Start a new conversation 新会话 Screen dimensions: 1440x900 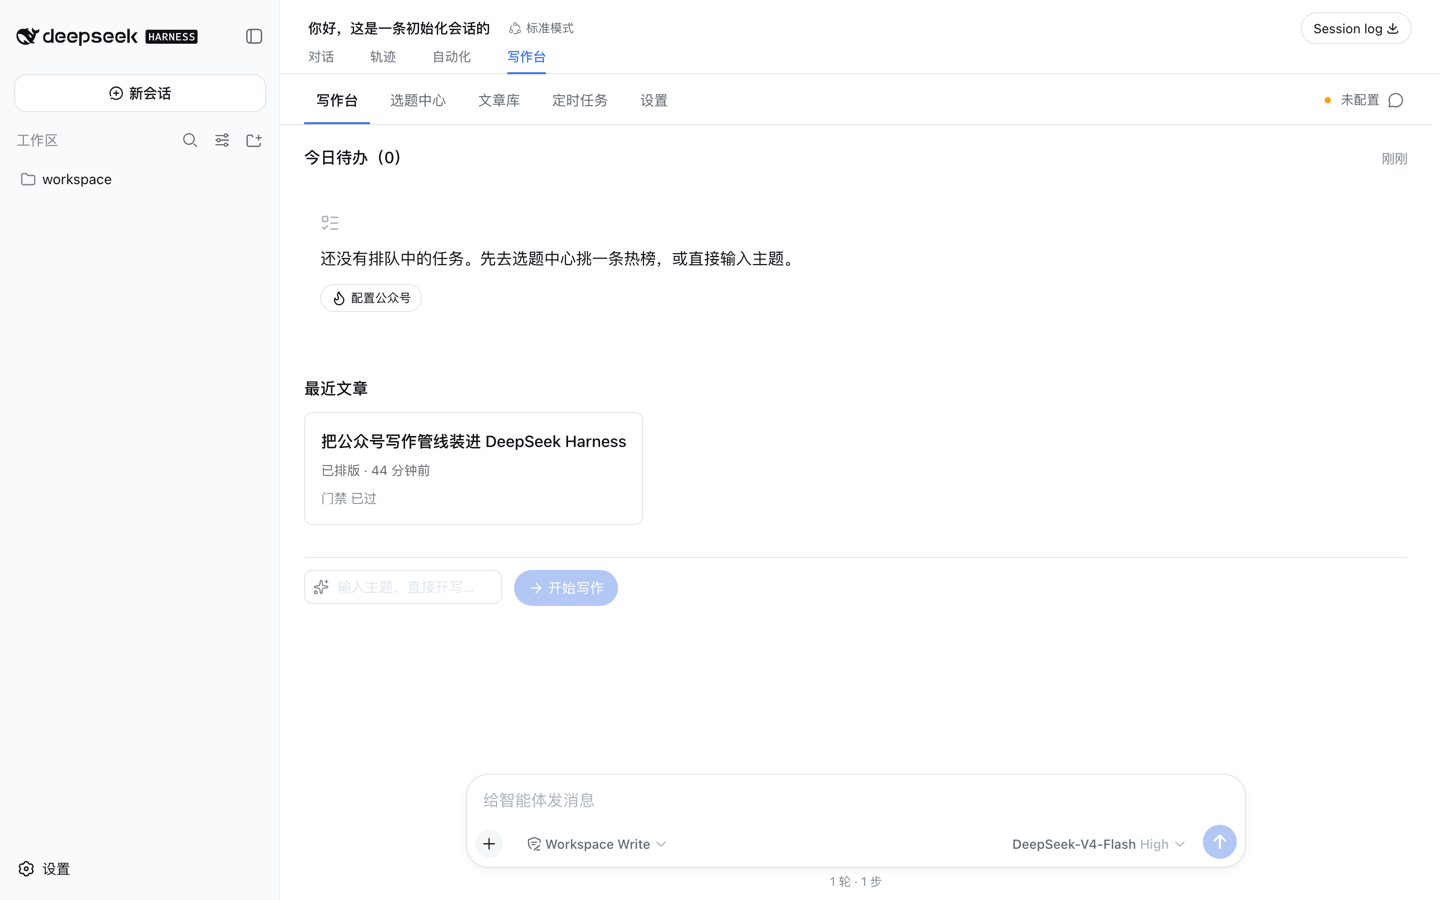[x=140, y=93]
